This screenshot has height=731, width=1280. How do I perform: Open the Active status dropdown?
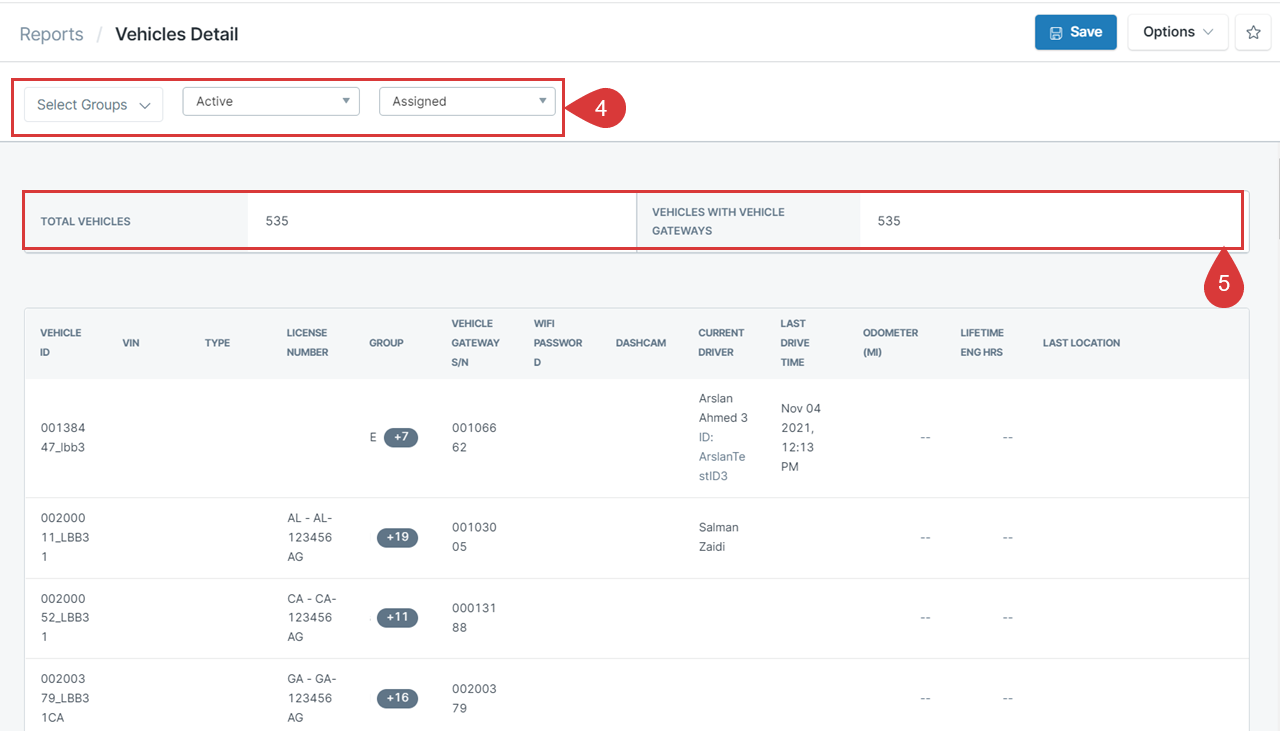270,101
